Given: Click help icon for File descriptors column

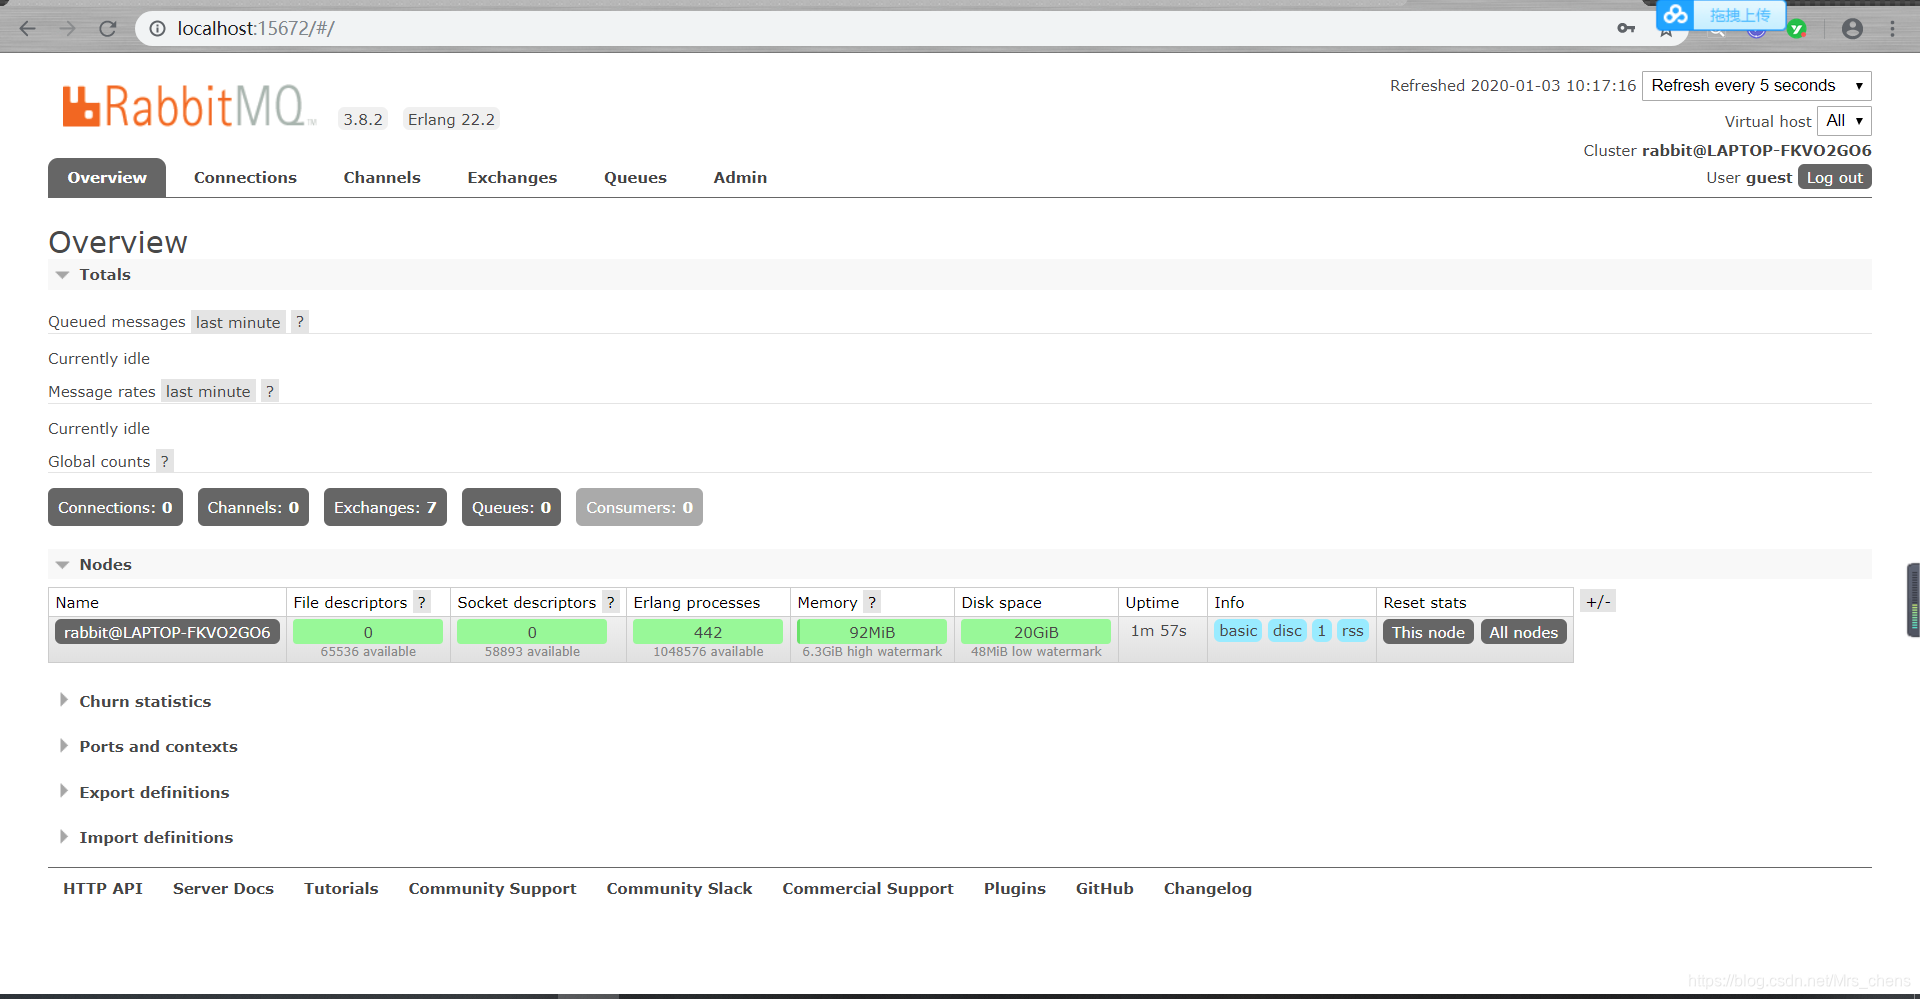Looking at the screenshot, I should coord(421,602).
